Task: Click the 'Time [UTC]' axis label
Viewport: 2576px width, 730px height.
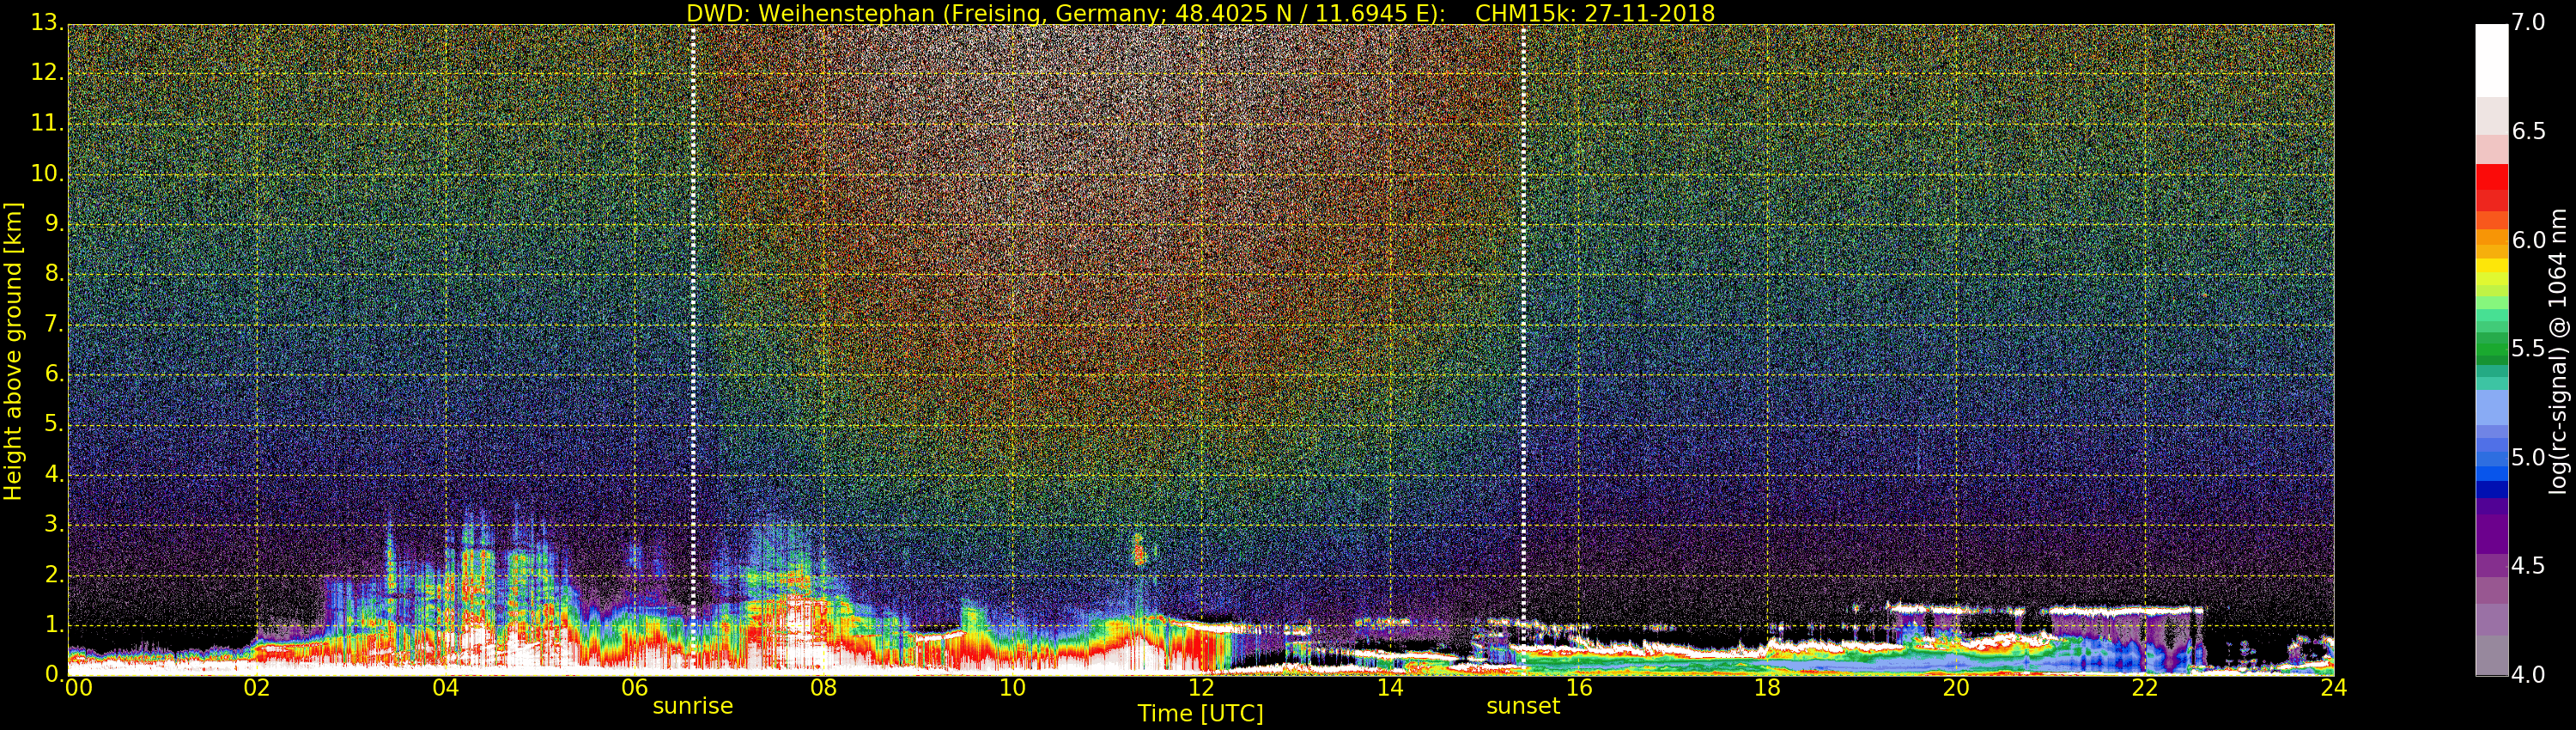Action: pos(1200,714)
